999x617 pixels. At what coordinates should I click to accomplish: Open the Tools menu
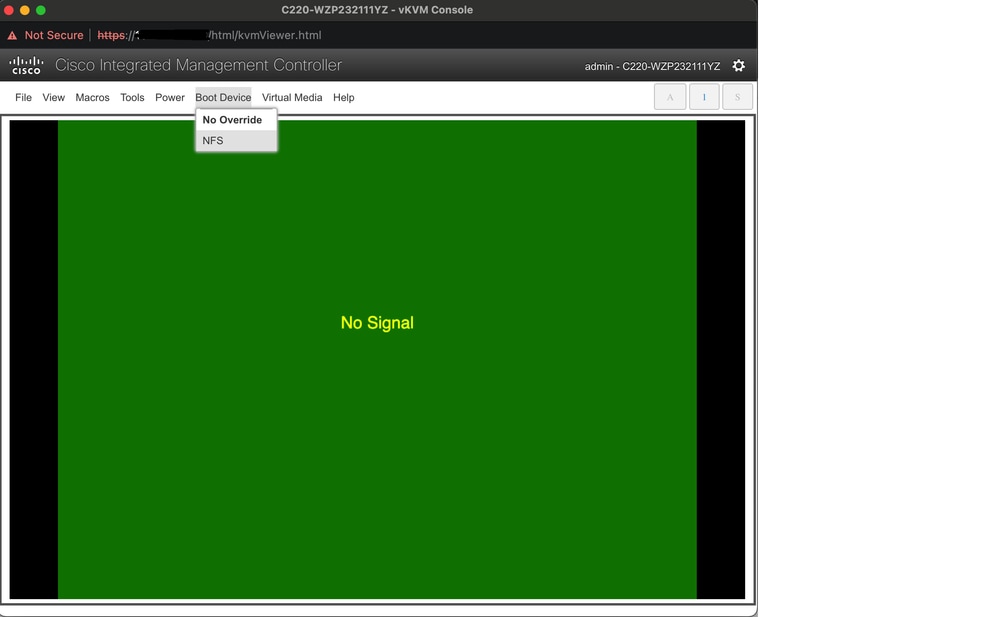pos(132,98)
